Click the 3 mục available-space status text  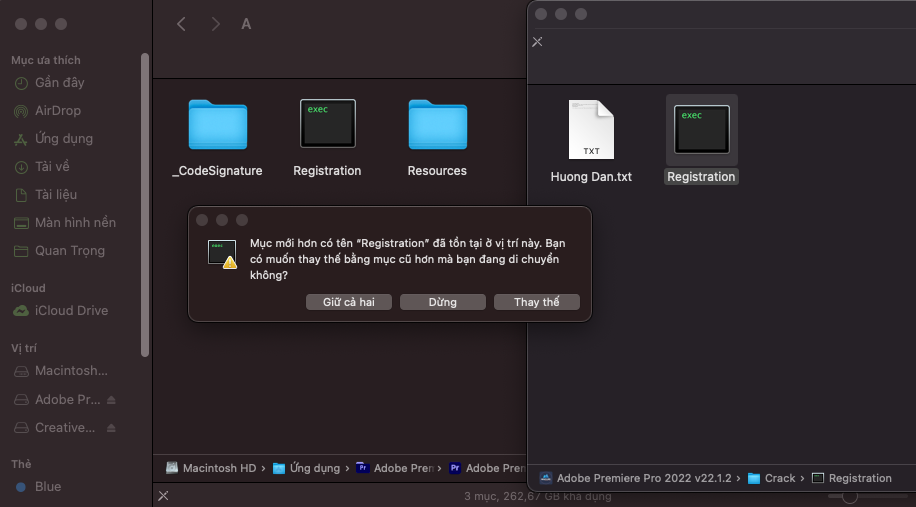point(537,497)
